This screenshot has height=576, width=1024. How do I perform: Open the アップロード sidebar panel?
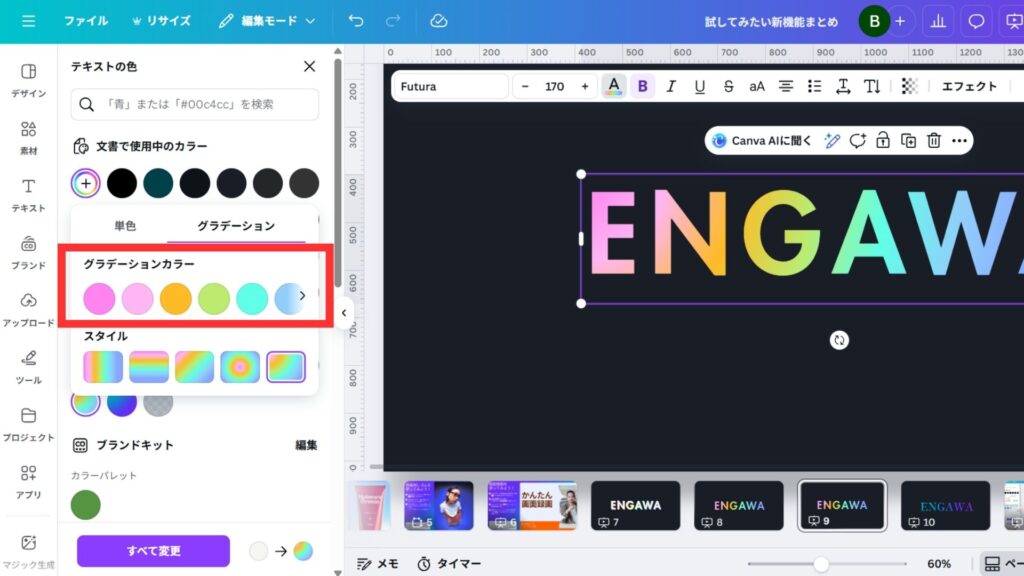28,308
